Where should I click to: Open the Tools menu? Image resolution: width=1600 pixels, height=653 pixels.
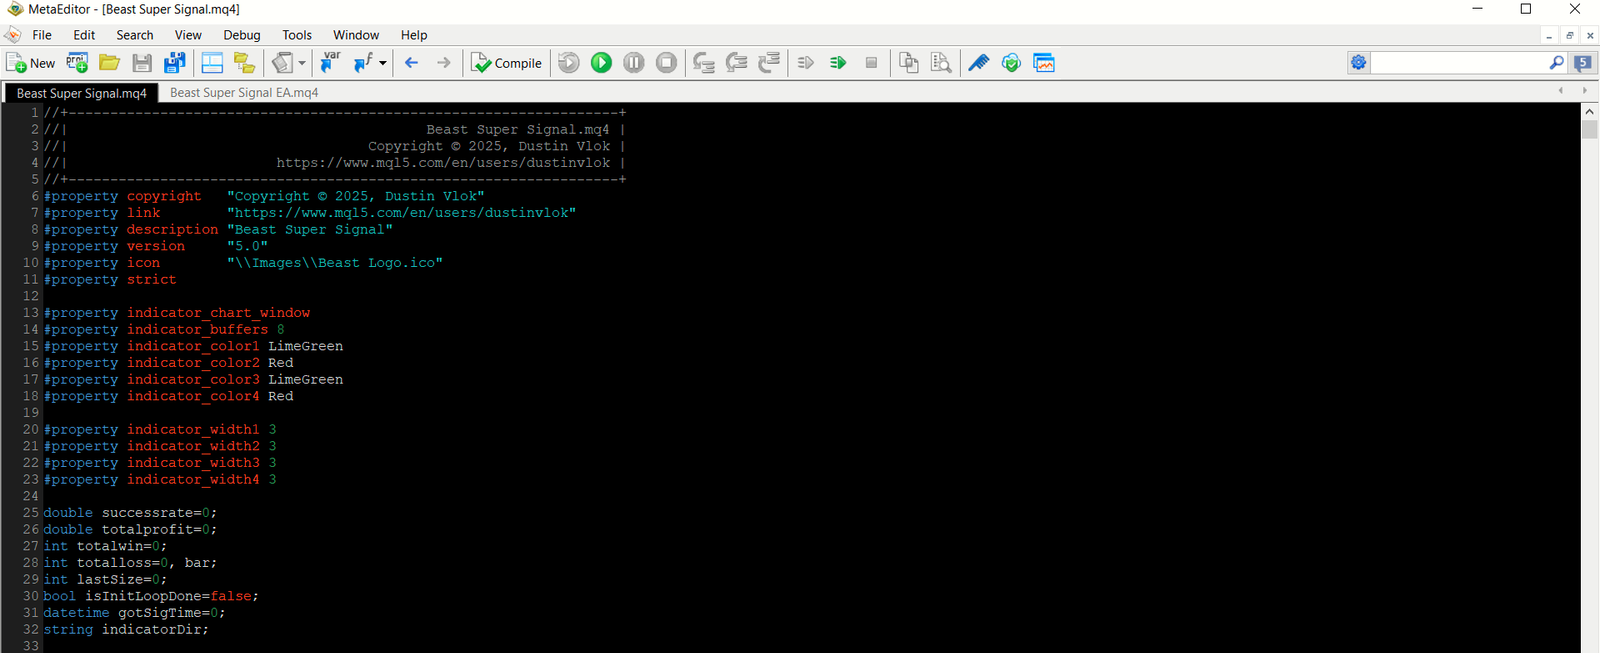click(297, 35)
